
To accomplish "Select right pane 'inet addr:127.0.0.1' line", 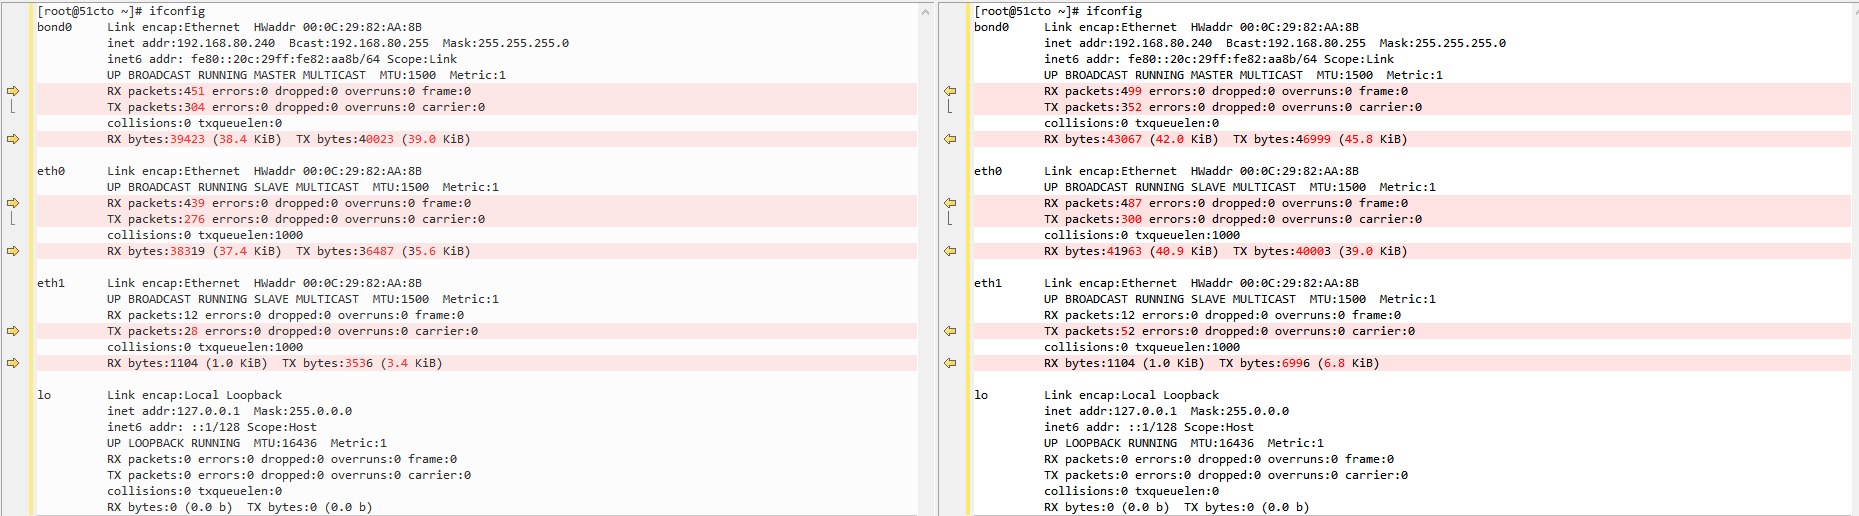I will [1167, 411].
